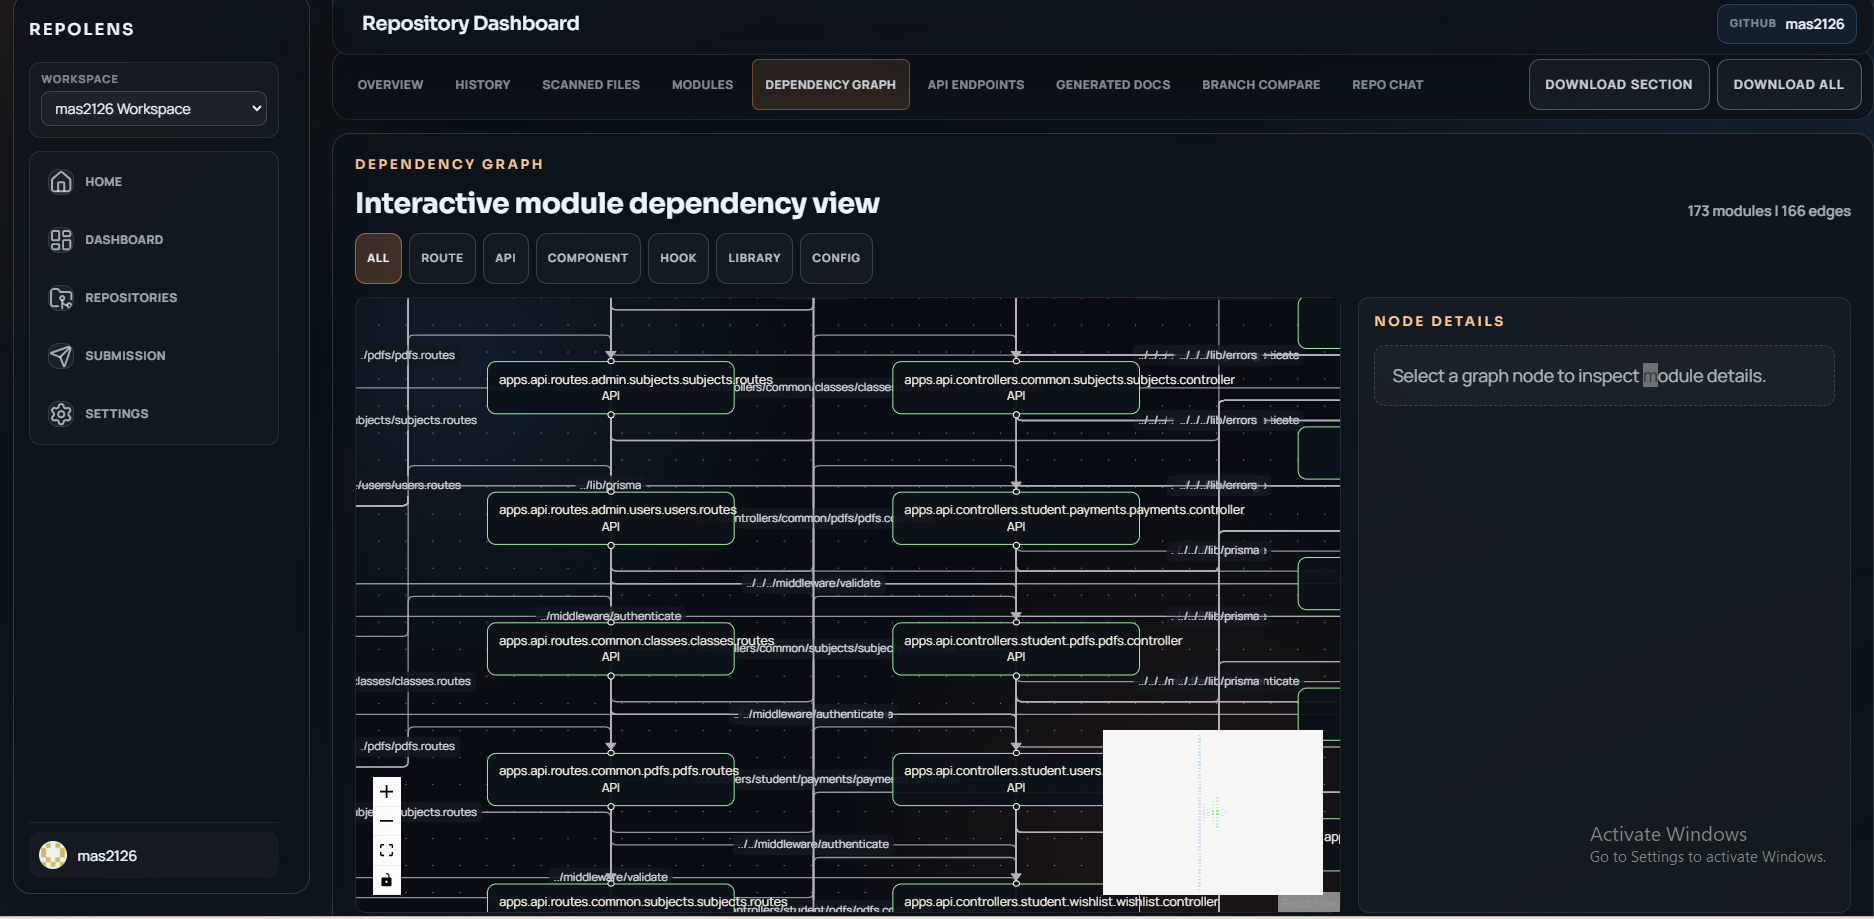The image size is (1874, 919).
Task: Fit the graph view with the brackets icon
Action: [386, 849]
